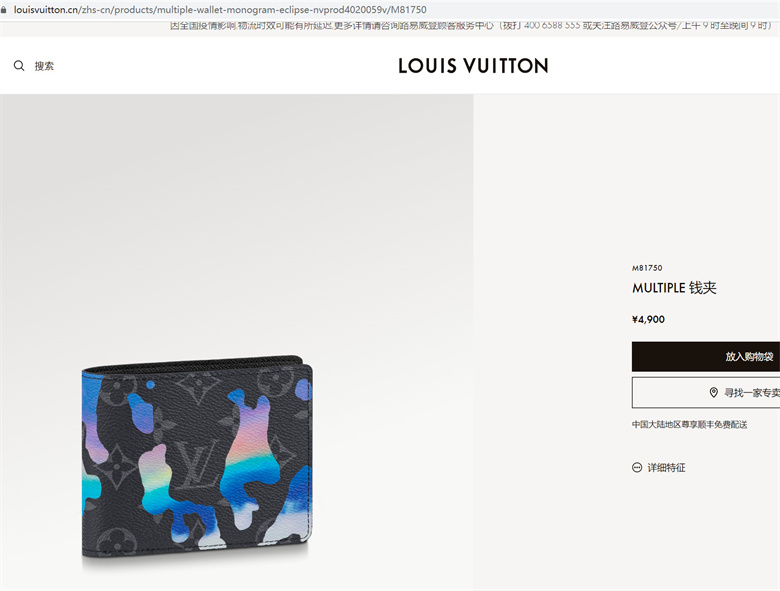
Task: Click the free SF delivery notice text
Action: coord(689,424)
